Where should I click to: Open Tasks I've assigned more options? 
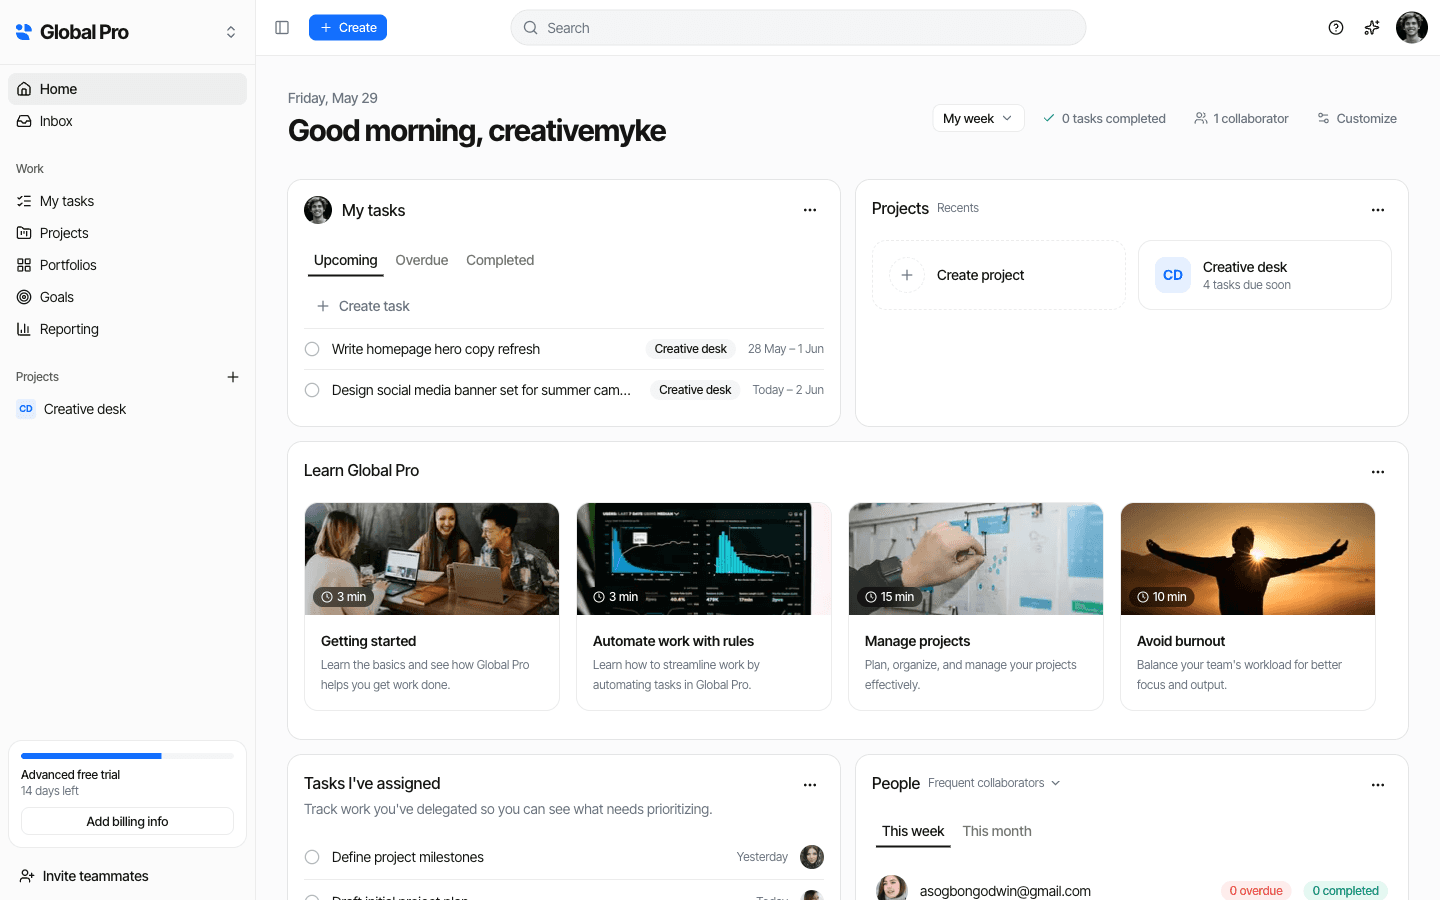pos(810,785)
